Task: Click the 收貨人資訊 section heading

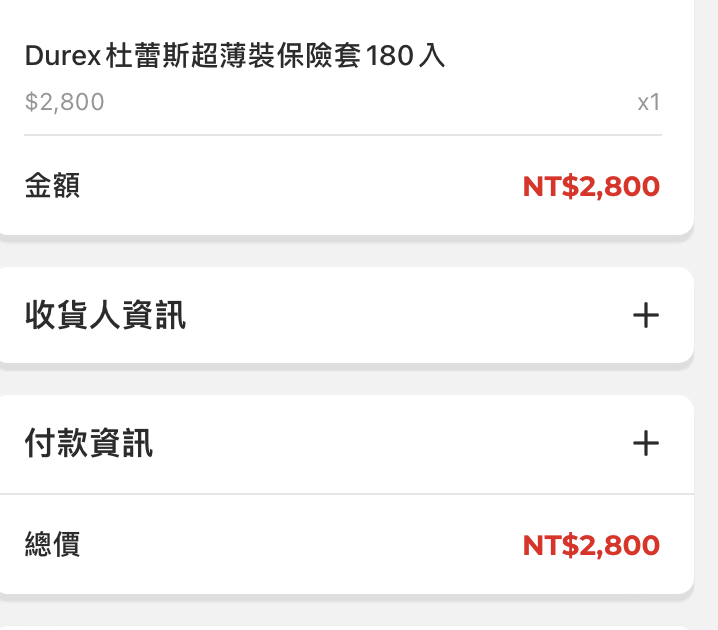Action: 105,316
